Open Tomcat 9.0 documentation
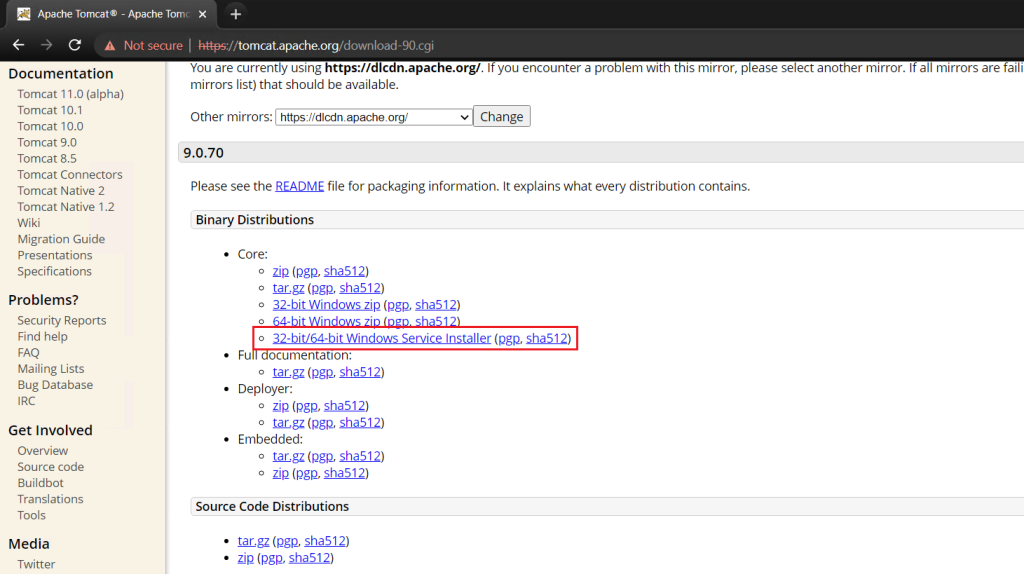Image resolution: width=1024 pixels, height=574 pixels. 47,142
